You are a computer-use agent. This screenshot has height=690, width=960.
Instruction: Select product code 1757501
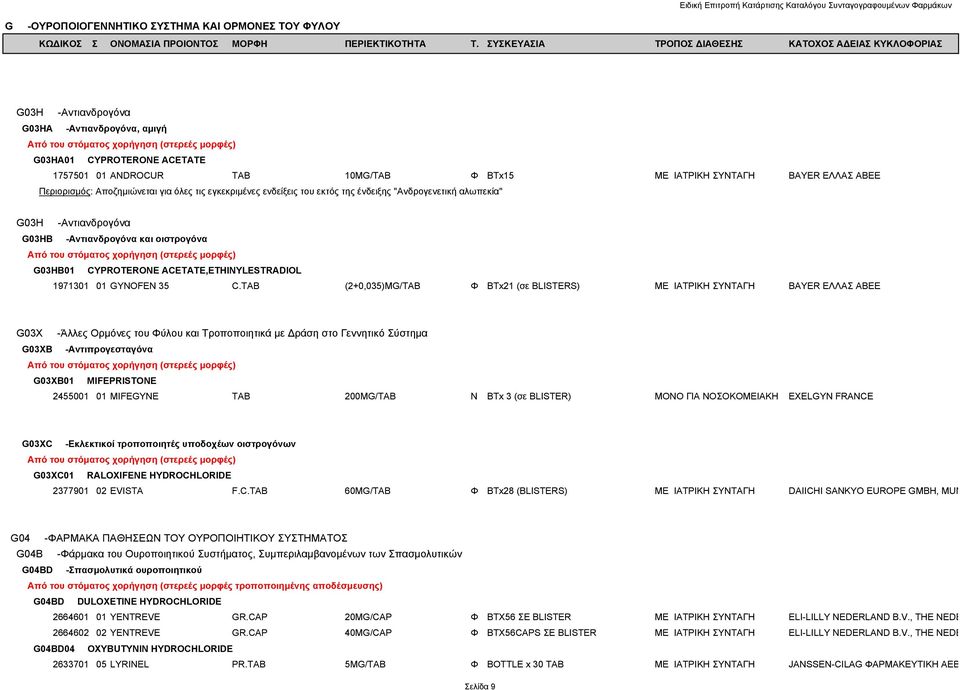70,176
